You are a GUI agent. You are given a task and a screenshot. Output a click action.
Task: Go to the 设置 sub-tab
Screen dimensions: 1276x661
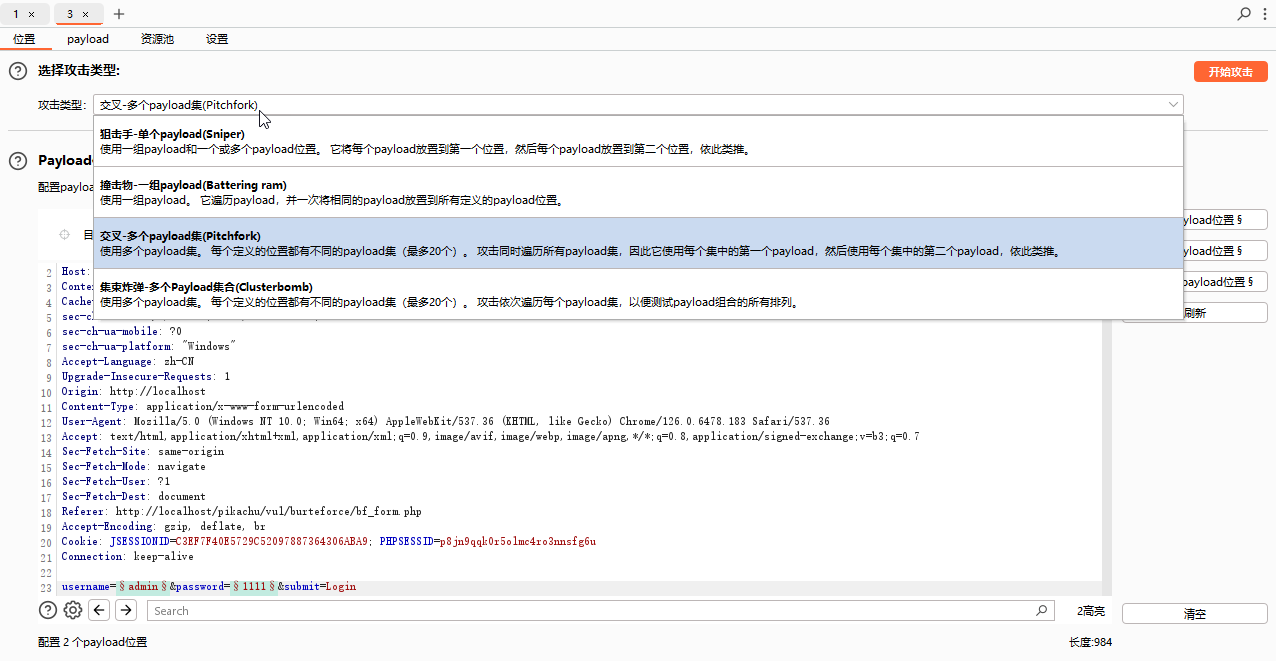[217, 39]
